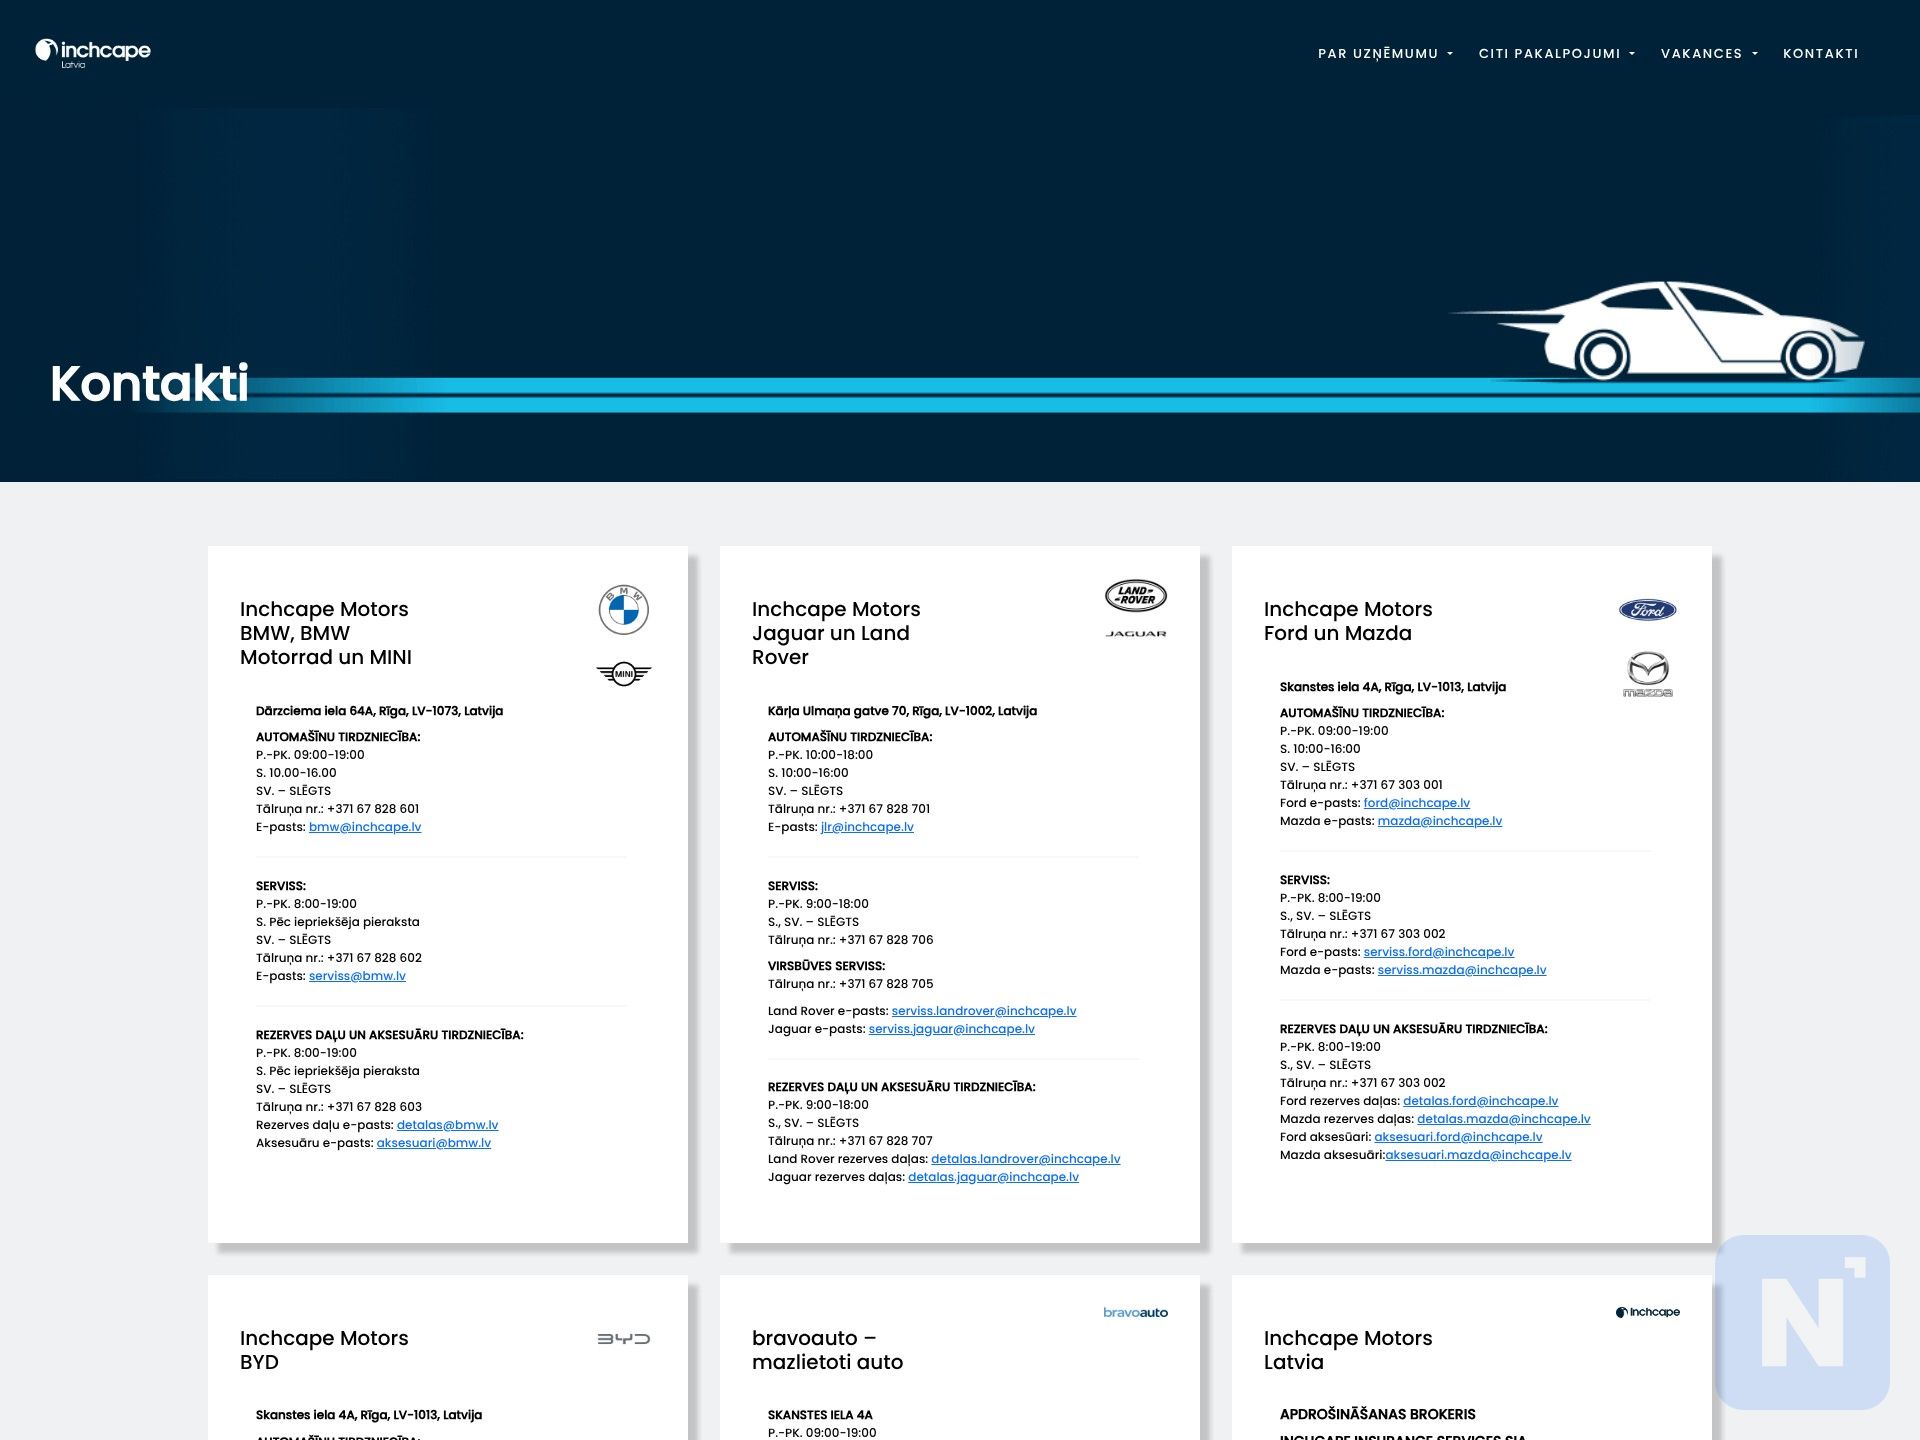This screenshot has width=1920, height=1440.
Task: Click phone number '+371 67 828 706'
Action: point(886,940)
